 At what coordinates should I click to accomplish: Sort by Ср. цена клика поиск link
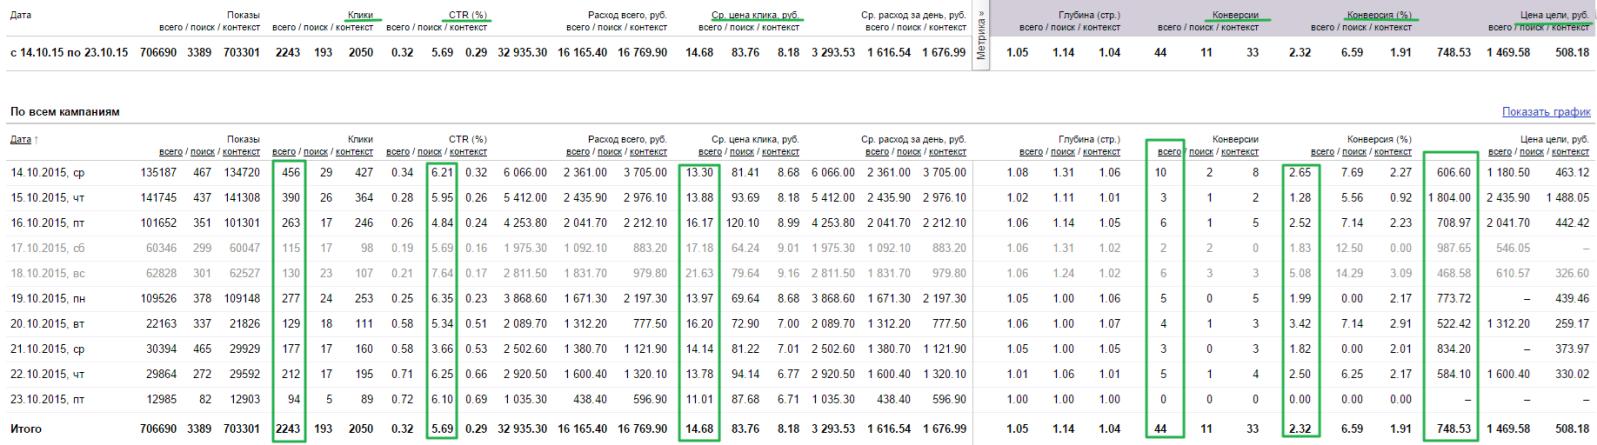point(741,152)
